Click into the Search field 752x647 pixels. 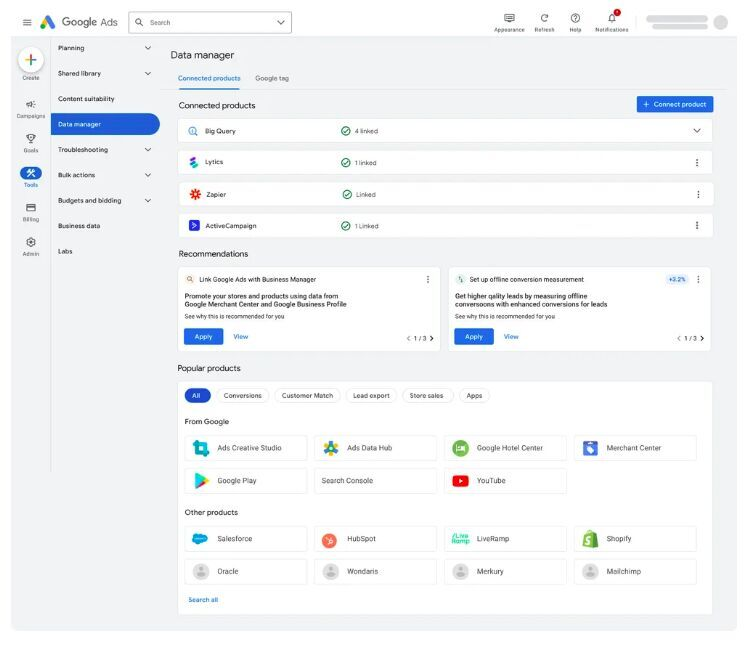209,23
